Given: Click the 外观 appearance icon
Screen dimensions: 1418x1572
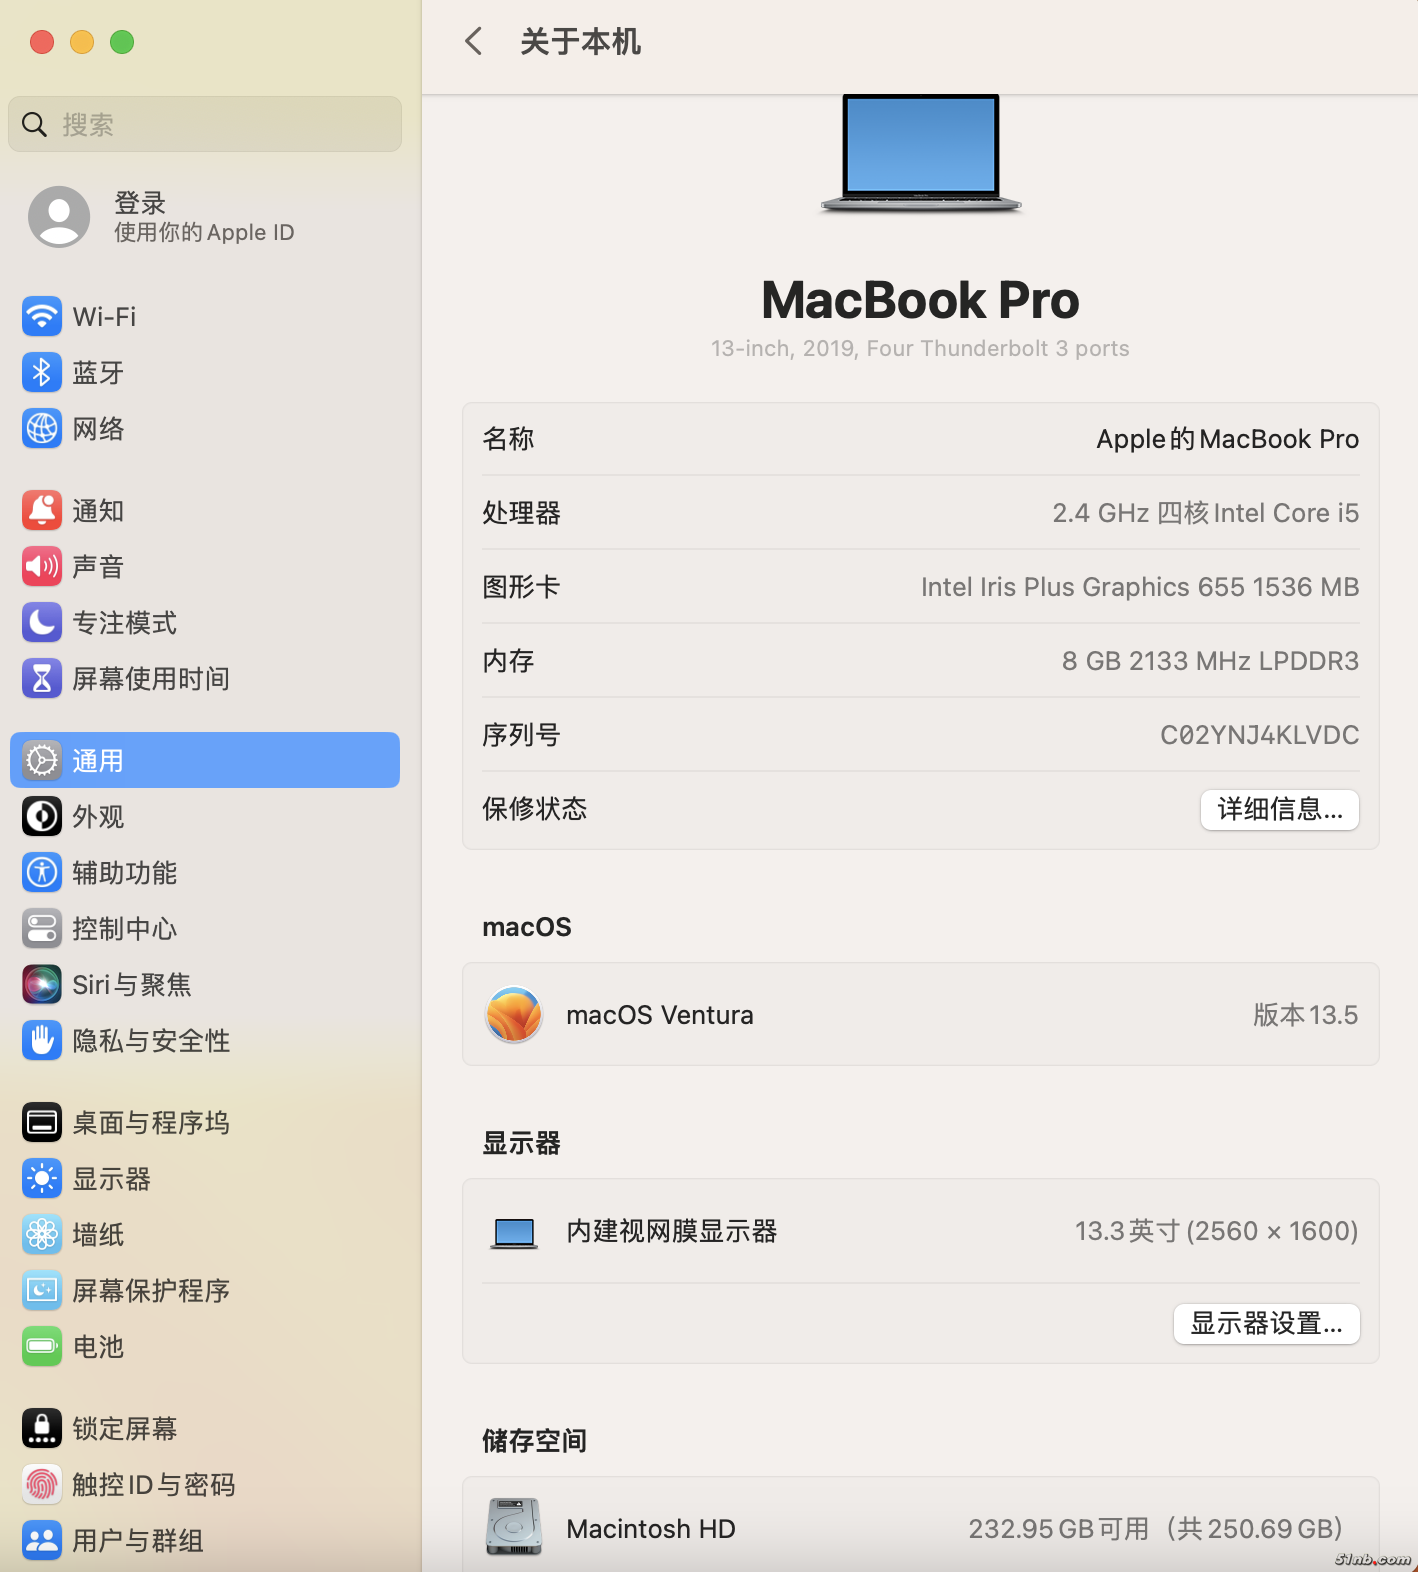Looking at the screenshot, I should click(42, 816).
